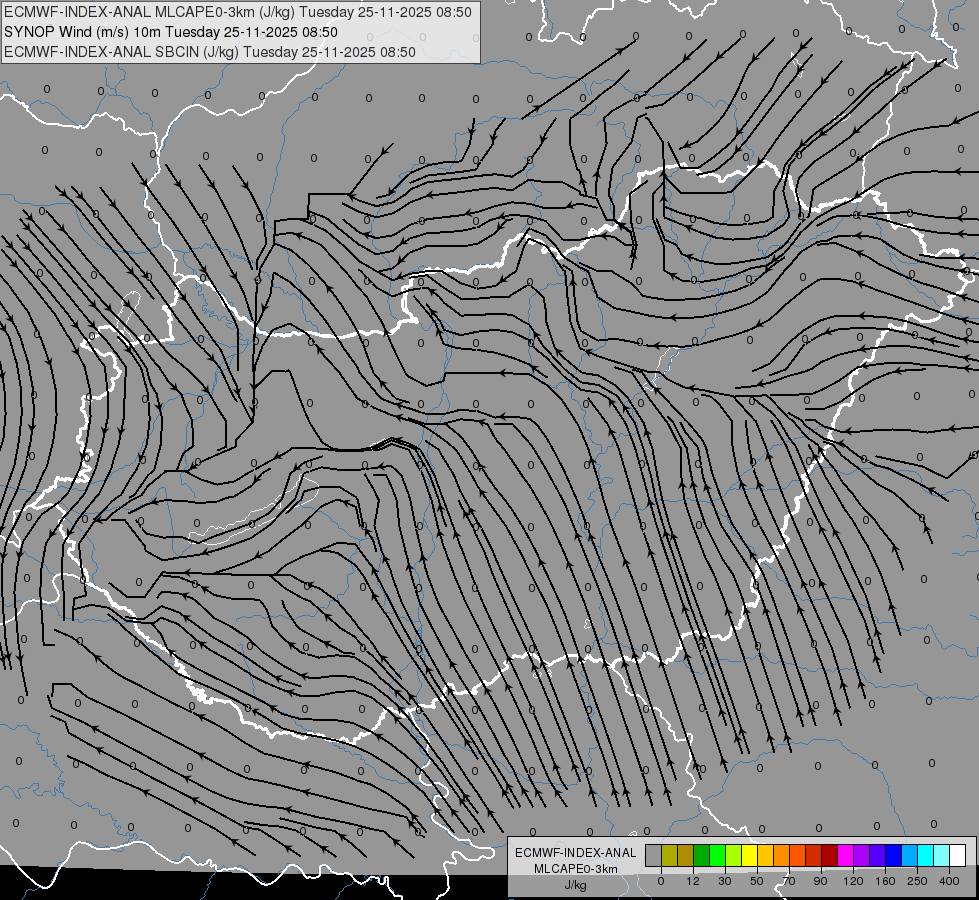Click the legend scale value 50

757,881
